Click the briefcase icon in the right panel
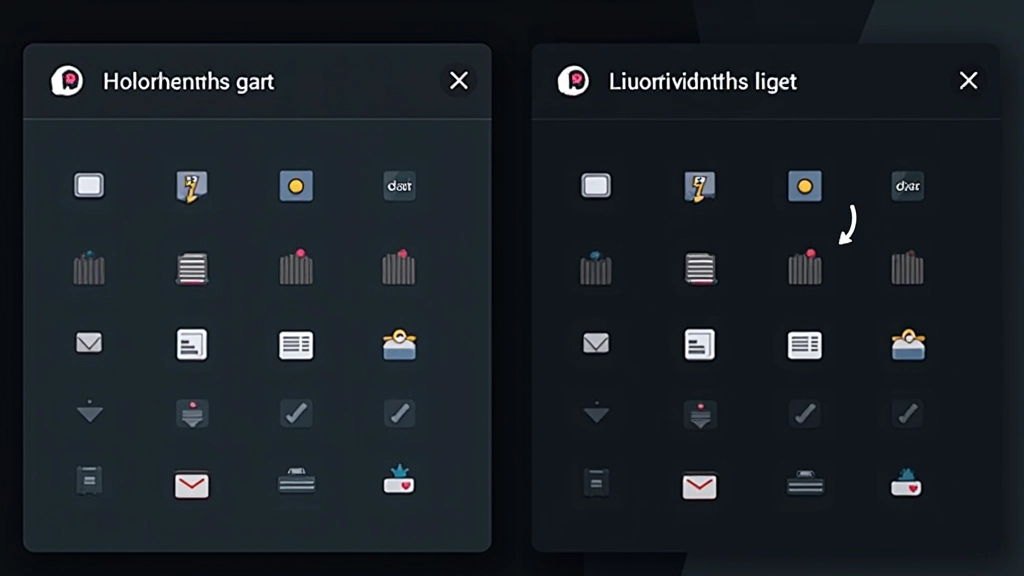This screenshot has height=576, width=1024. coord(805,485)
